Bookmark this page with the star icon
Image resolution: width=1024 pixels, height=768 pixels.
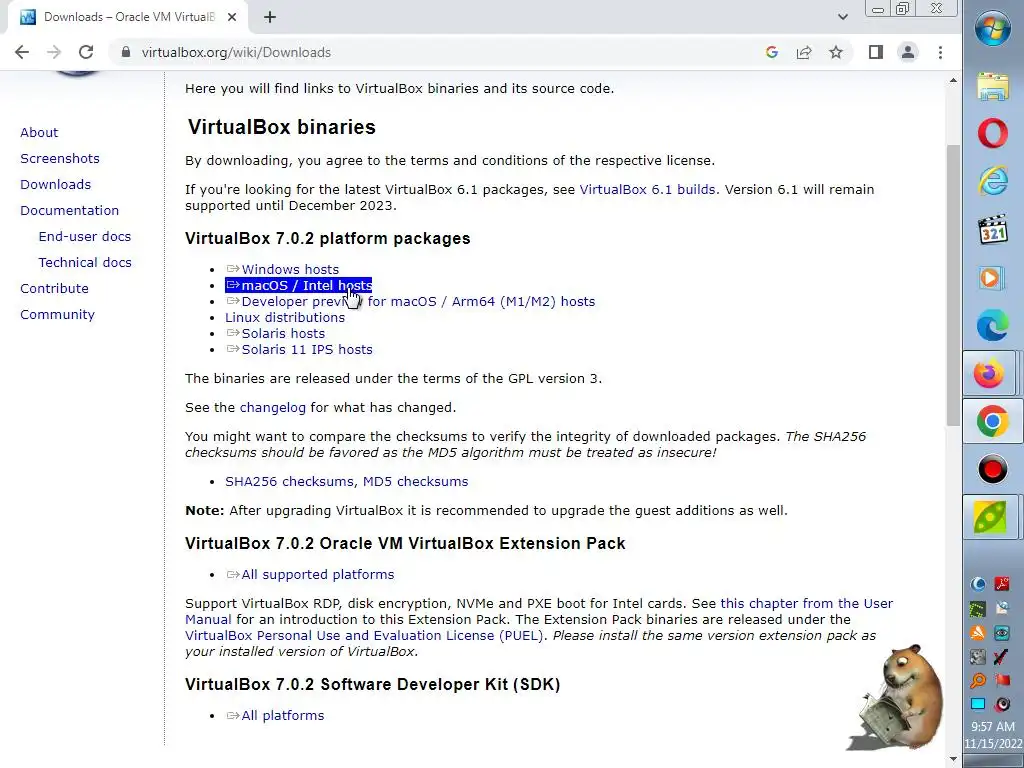pyautogui.click(x=836, y=52)
